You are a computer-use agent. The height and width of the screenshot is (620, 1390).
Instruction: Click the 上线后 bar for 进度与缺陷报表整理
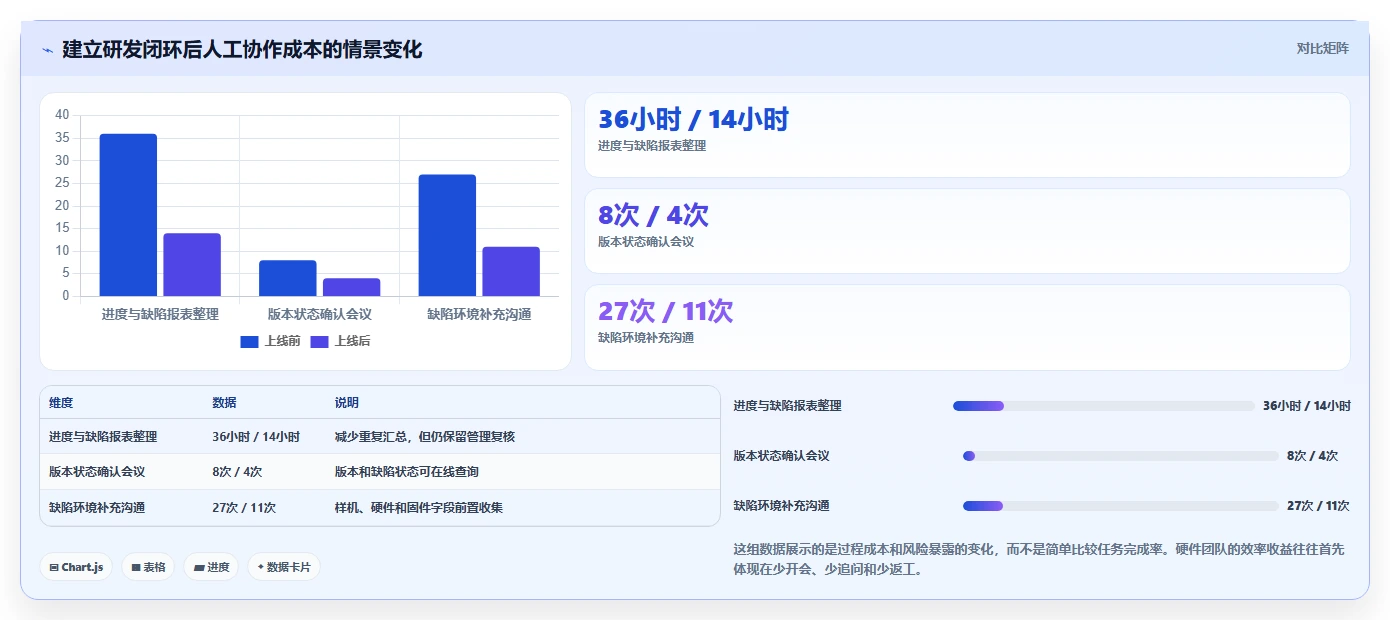pyautogui.click(x=192, y=265)
